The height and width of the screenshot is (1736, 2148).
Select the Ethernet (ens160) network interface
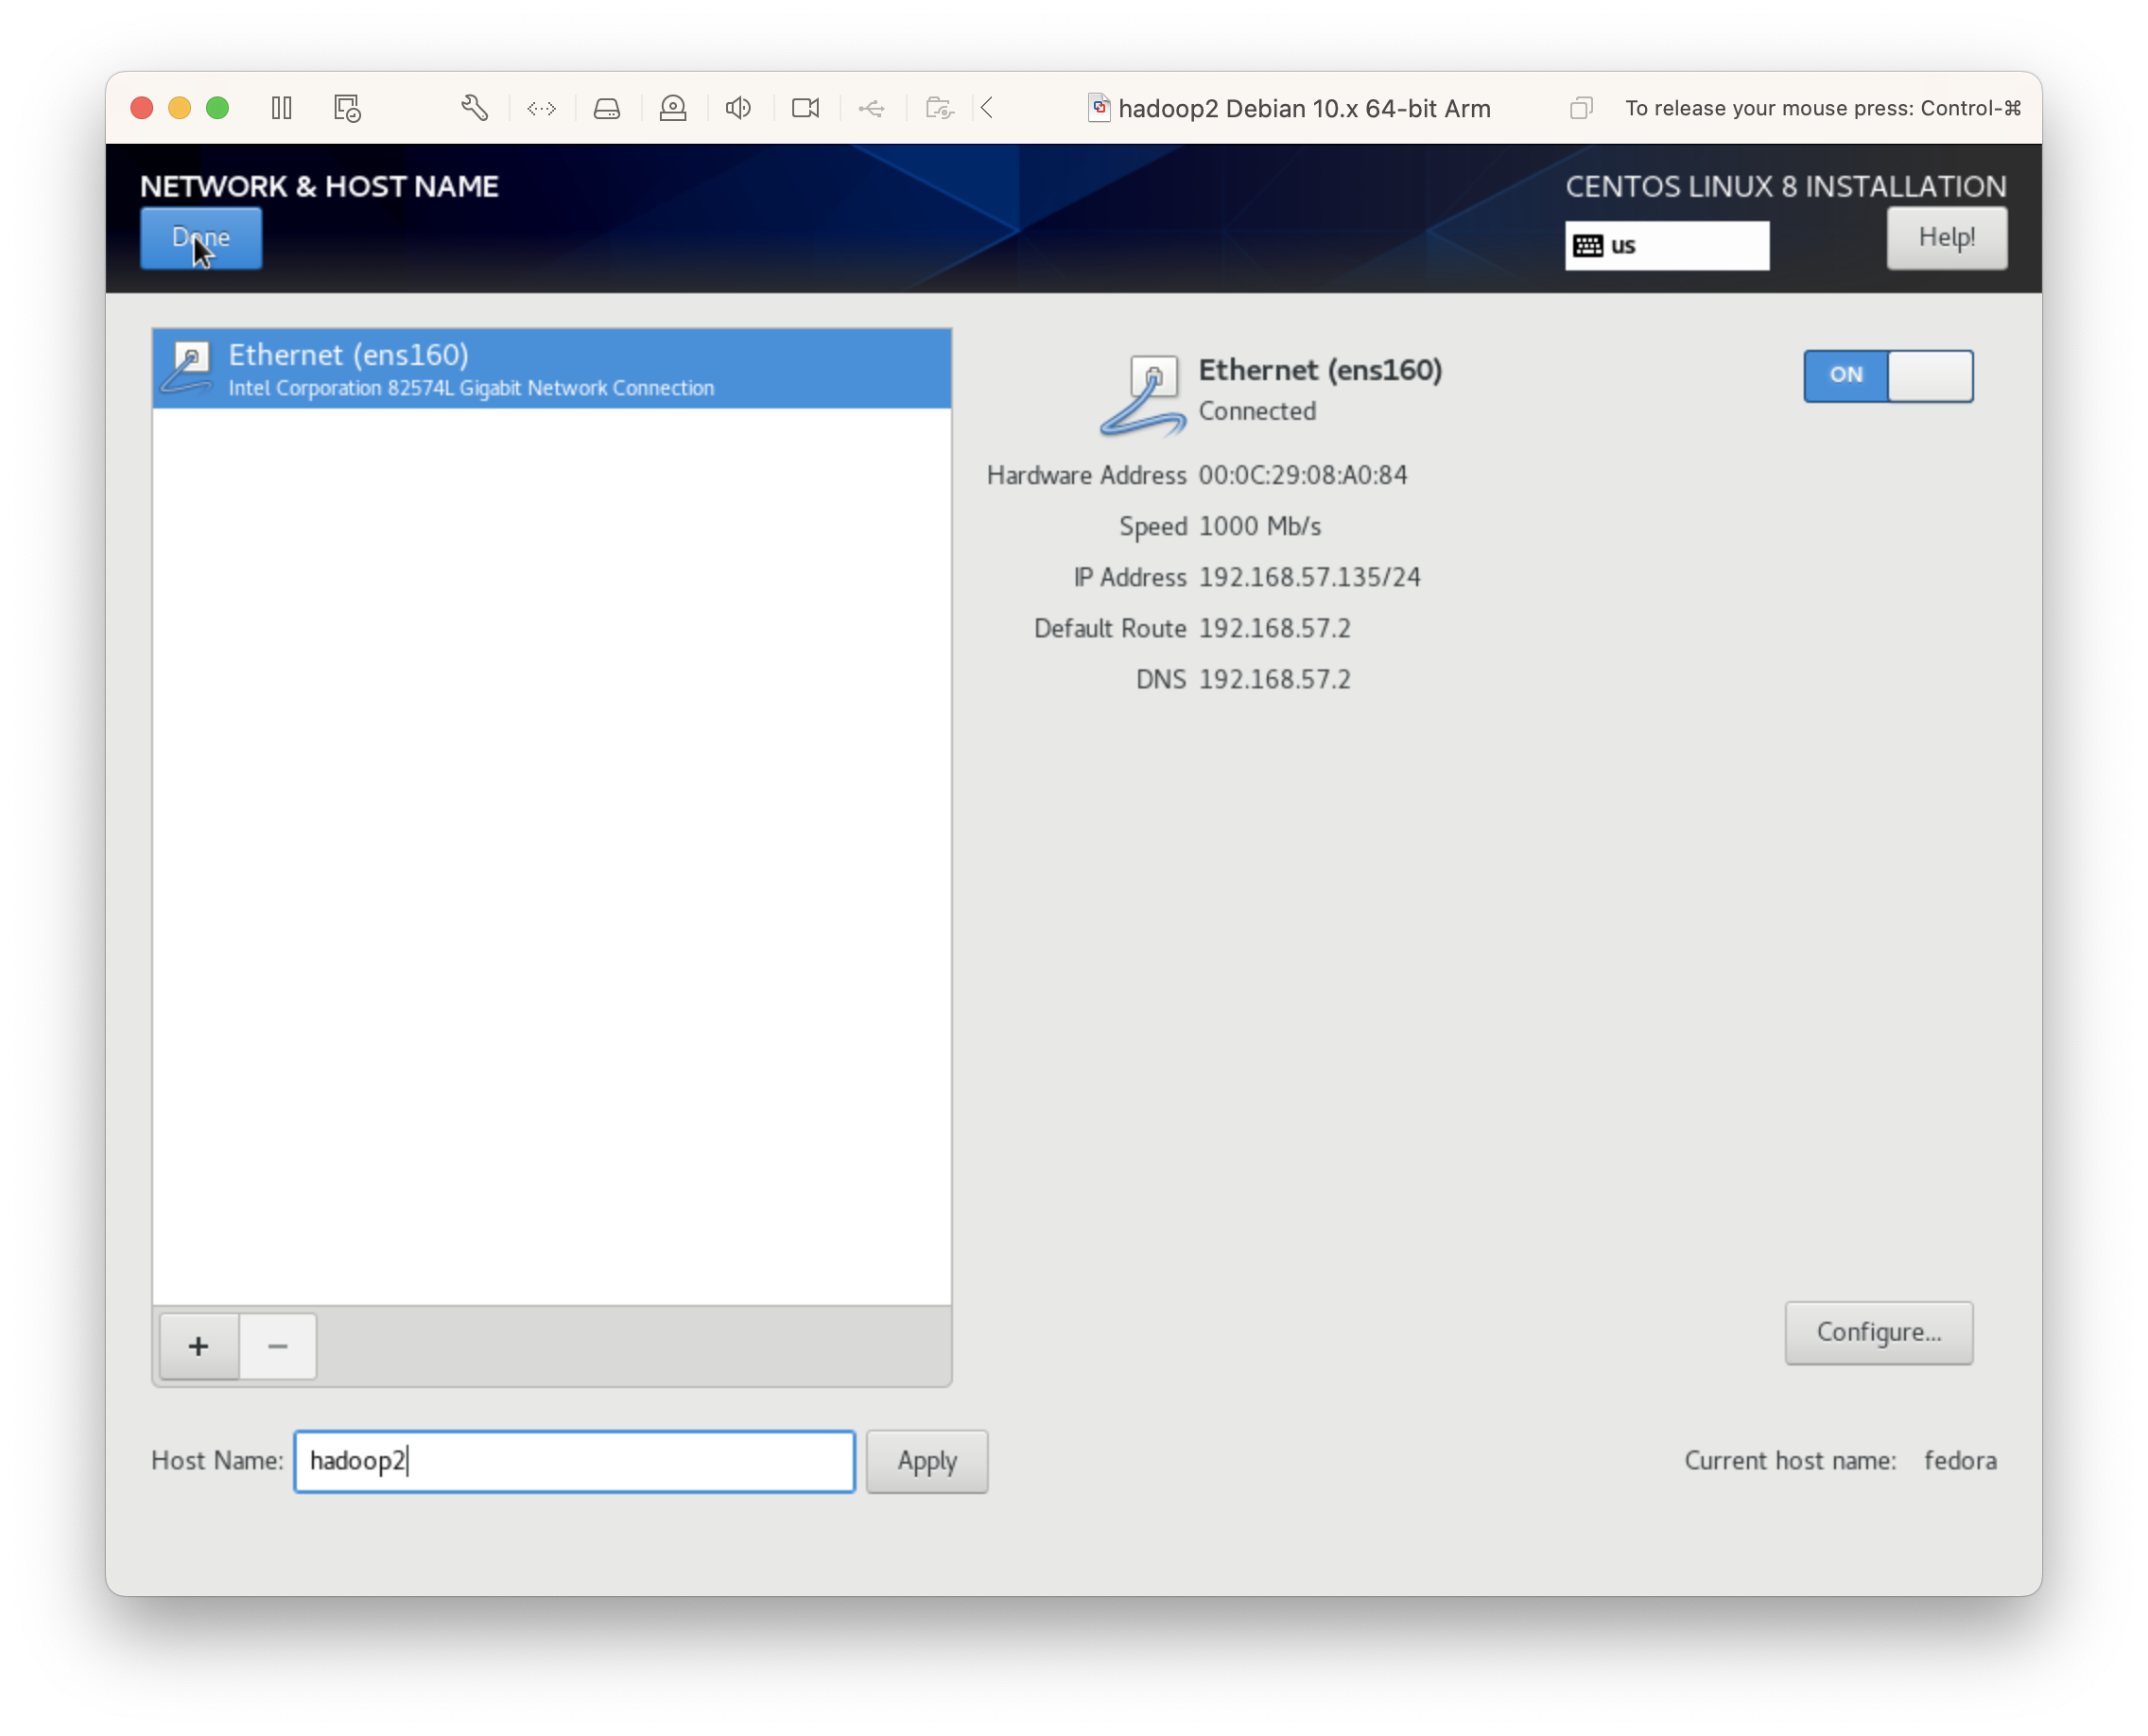point(551,367)
